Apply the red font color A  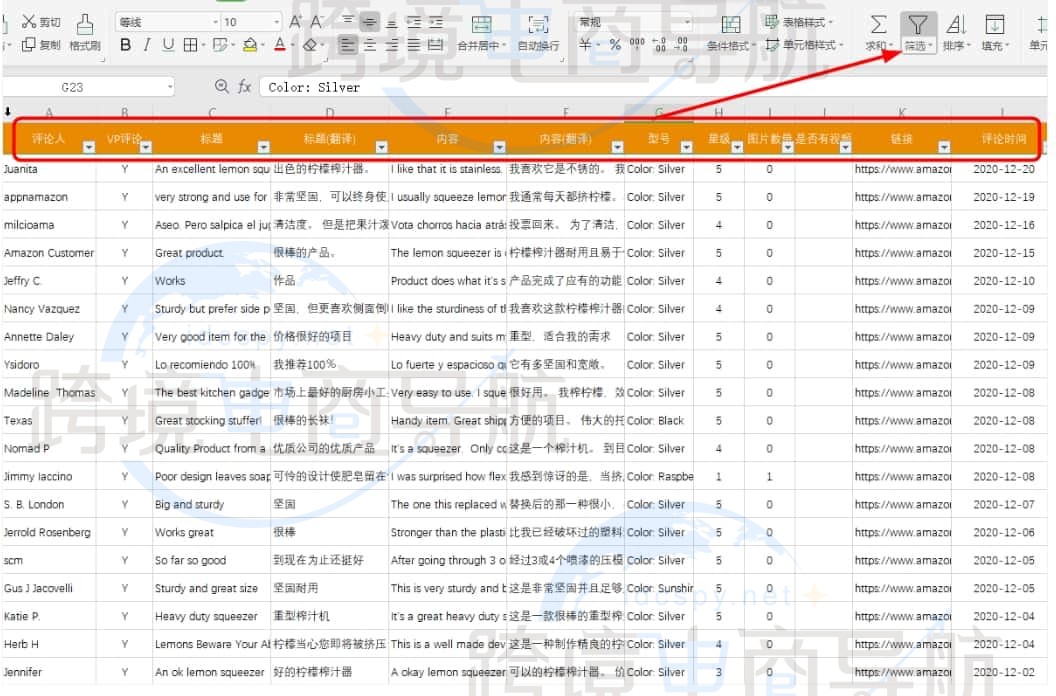[x=280, y=45]
